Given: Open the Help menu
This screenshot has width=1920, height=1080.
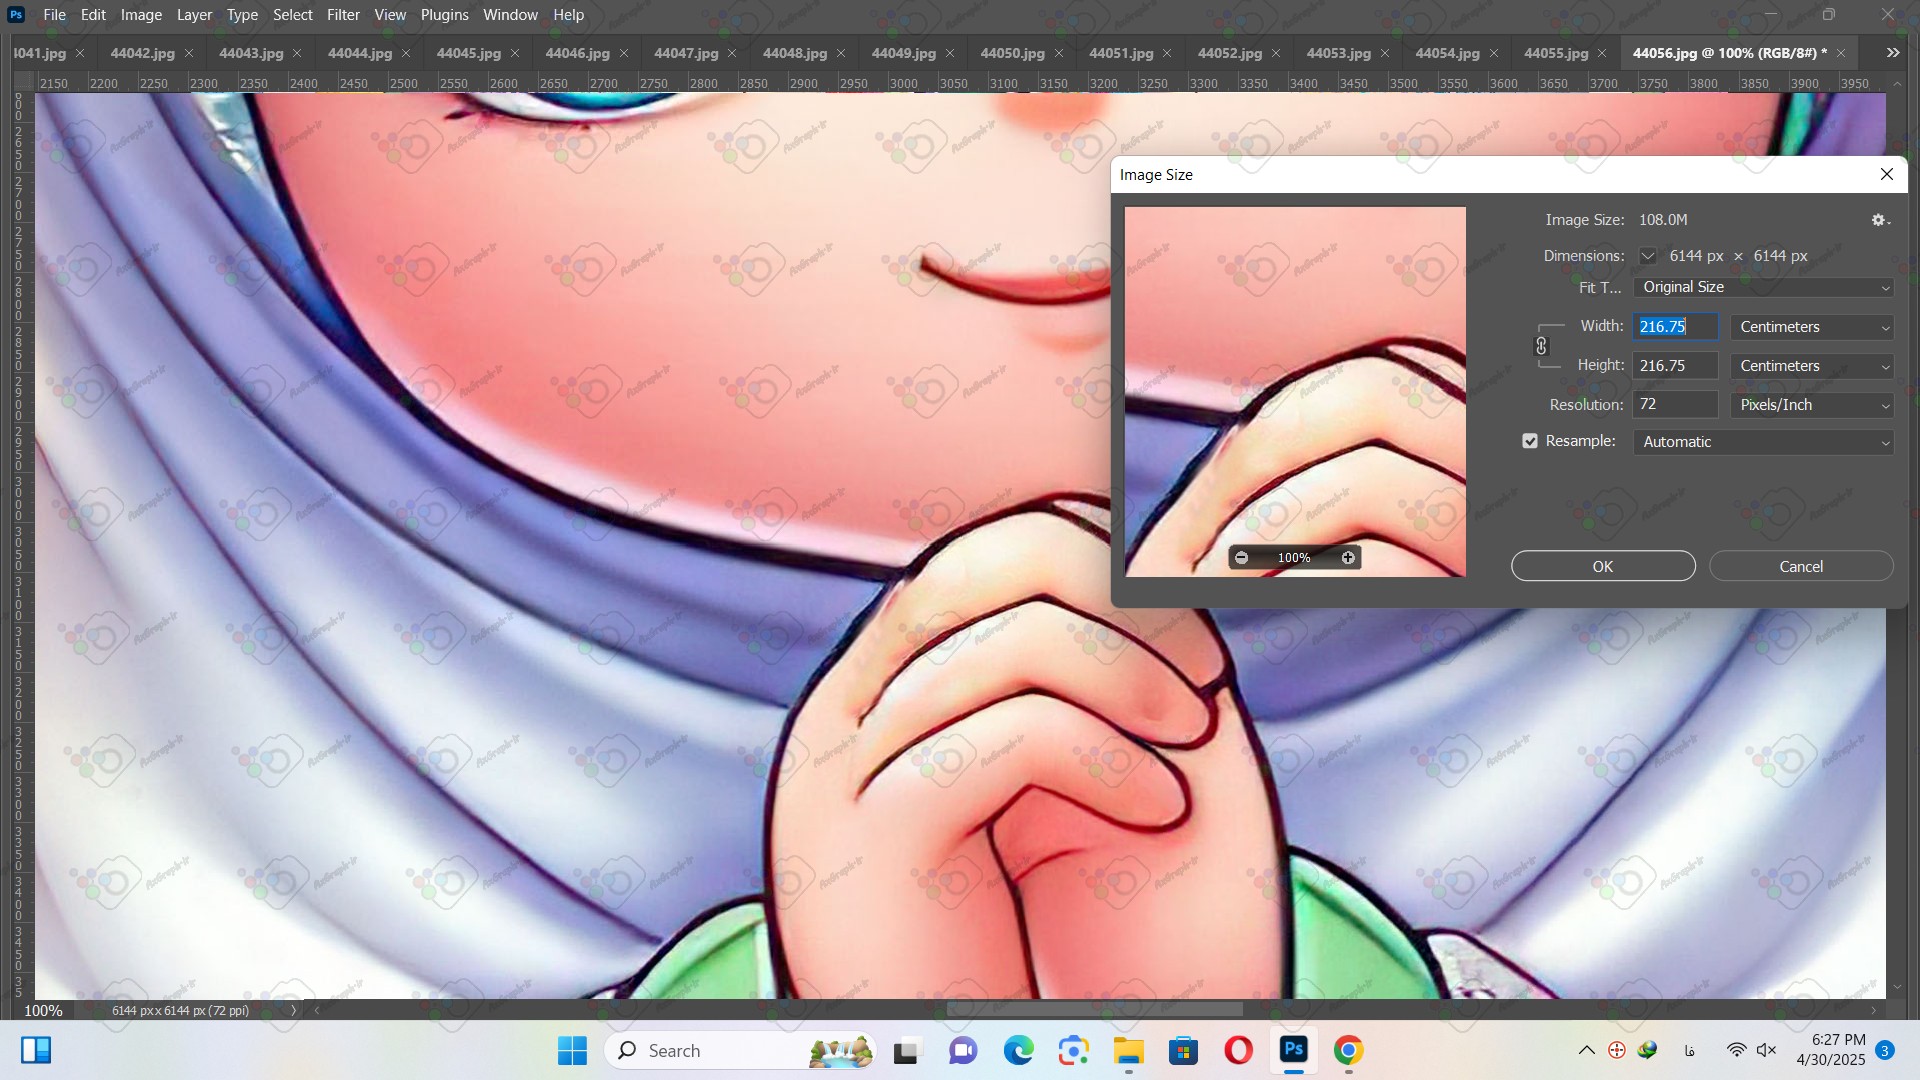Looking at the screenshot, I should 568,14.
